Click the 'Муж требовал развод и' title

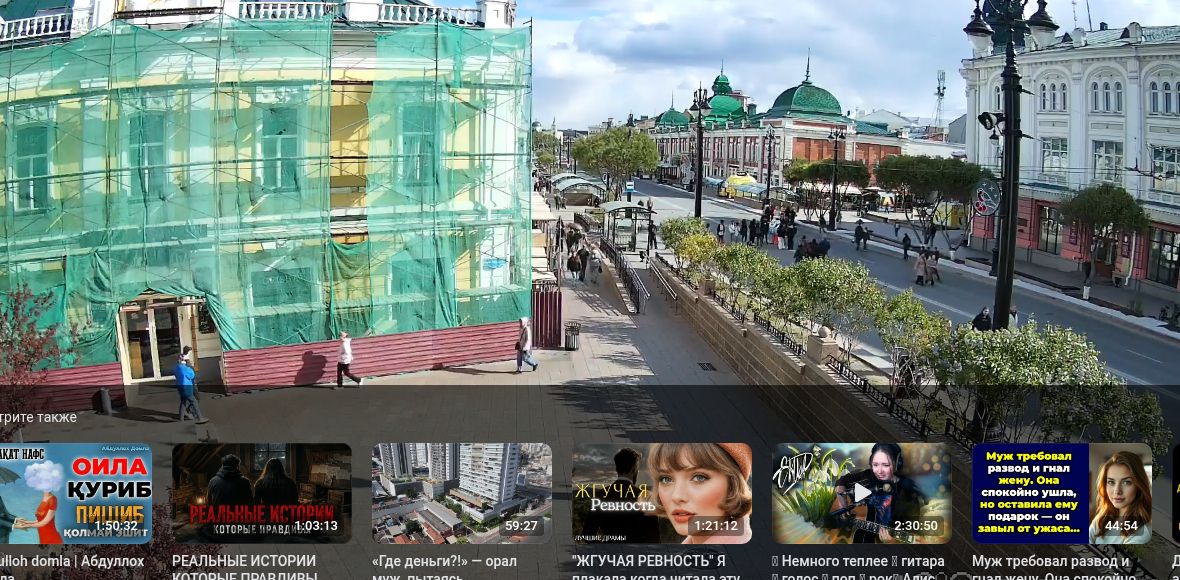1054,567
